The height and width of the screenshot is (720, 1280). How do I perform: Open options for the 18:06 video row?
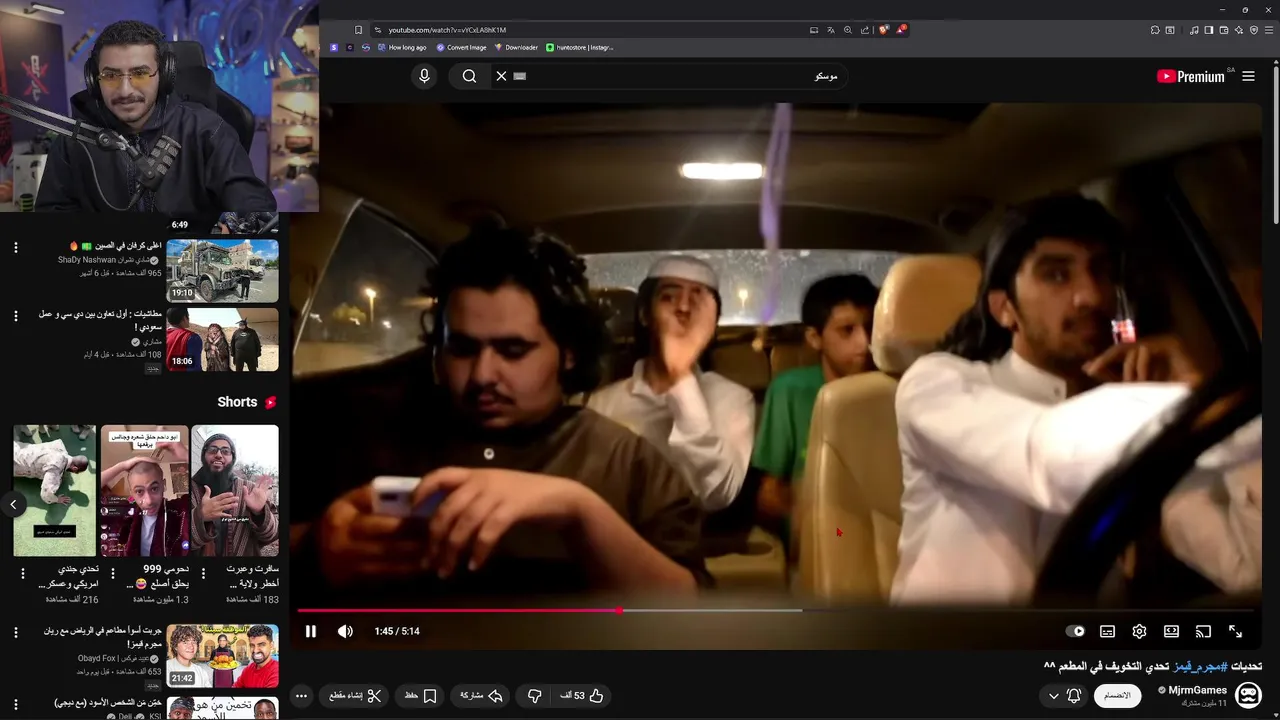pyautogui.click(x=15, y=316)
